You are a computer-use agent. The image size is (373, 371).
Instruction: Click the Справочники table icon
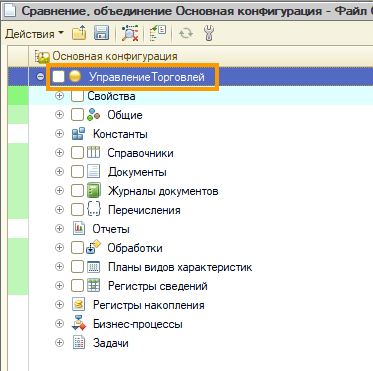93,153
